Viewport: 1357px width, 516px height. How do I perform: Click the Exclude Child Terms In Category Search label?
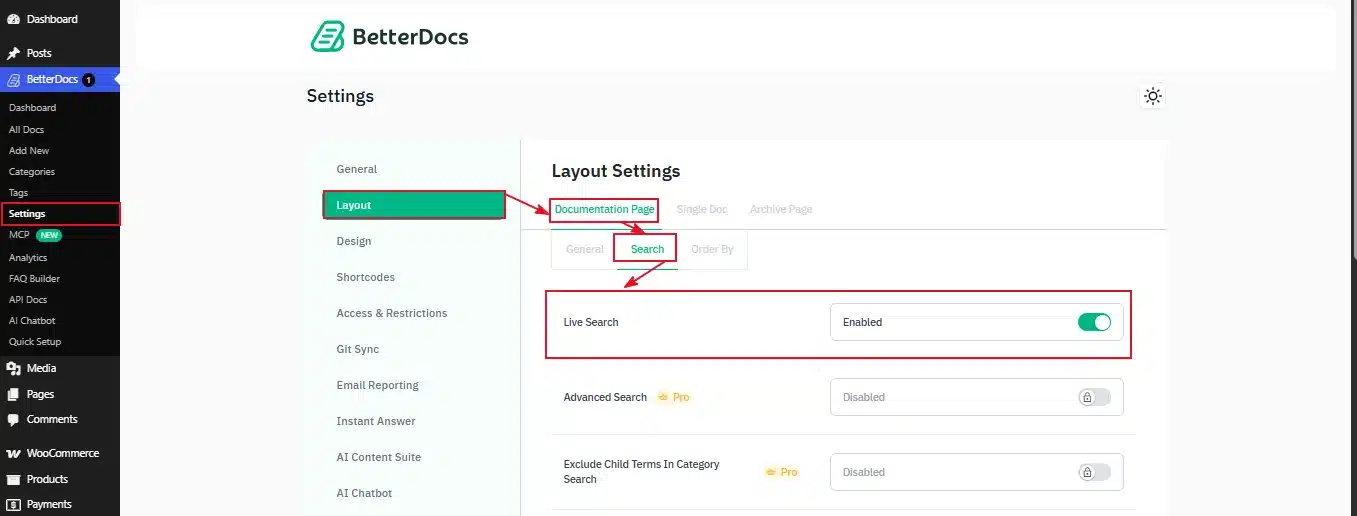coord(642,472)
